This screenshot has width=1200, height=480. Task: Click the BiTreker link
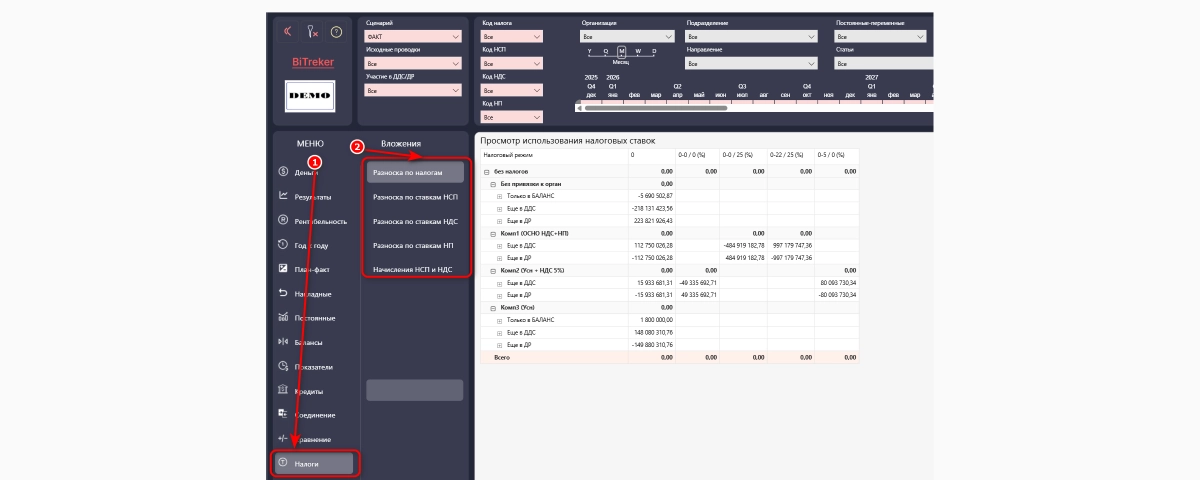(312, 62)
